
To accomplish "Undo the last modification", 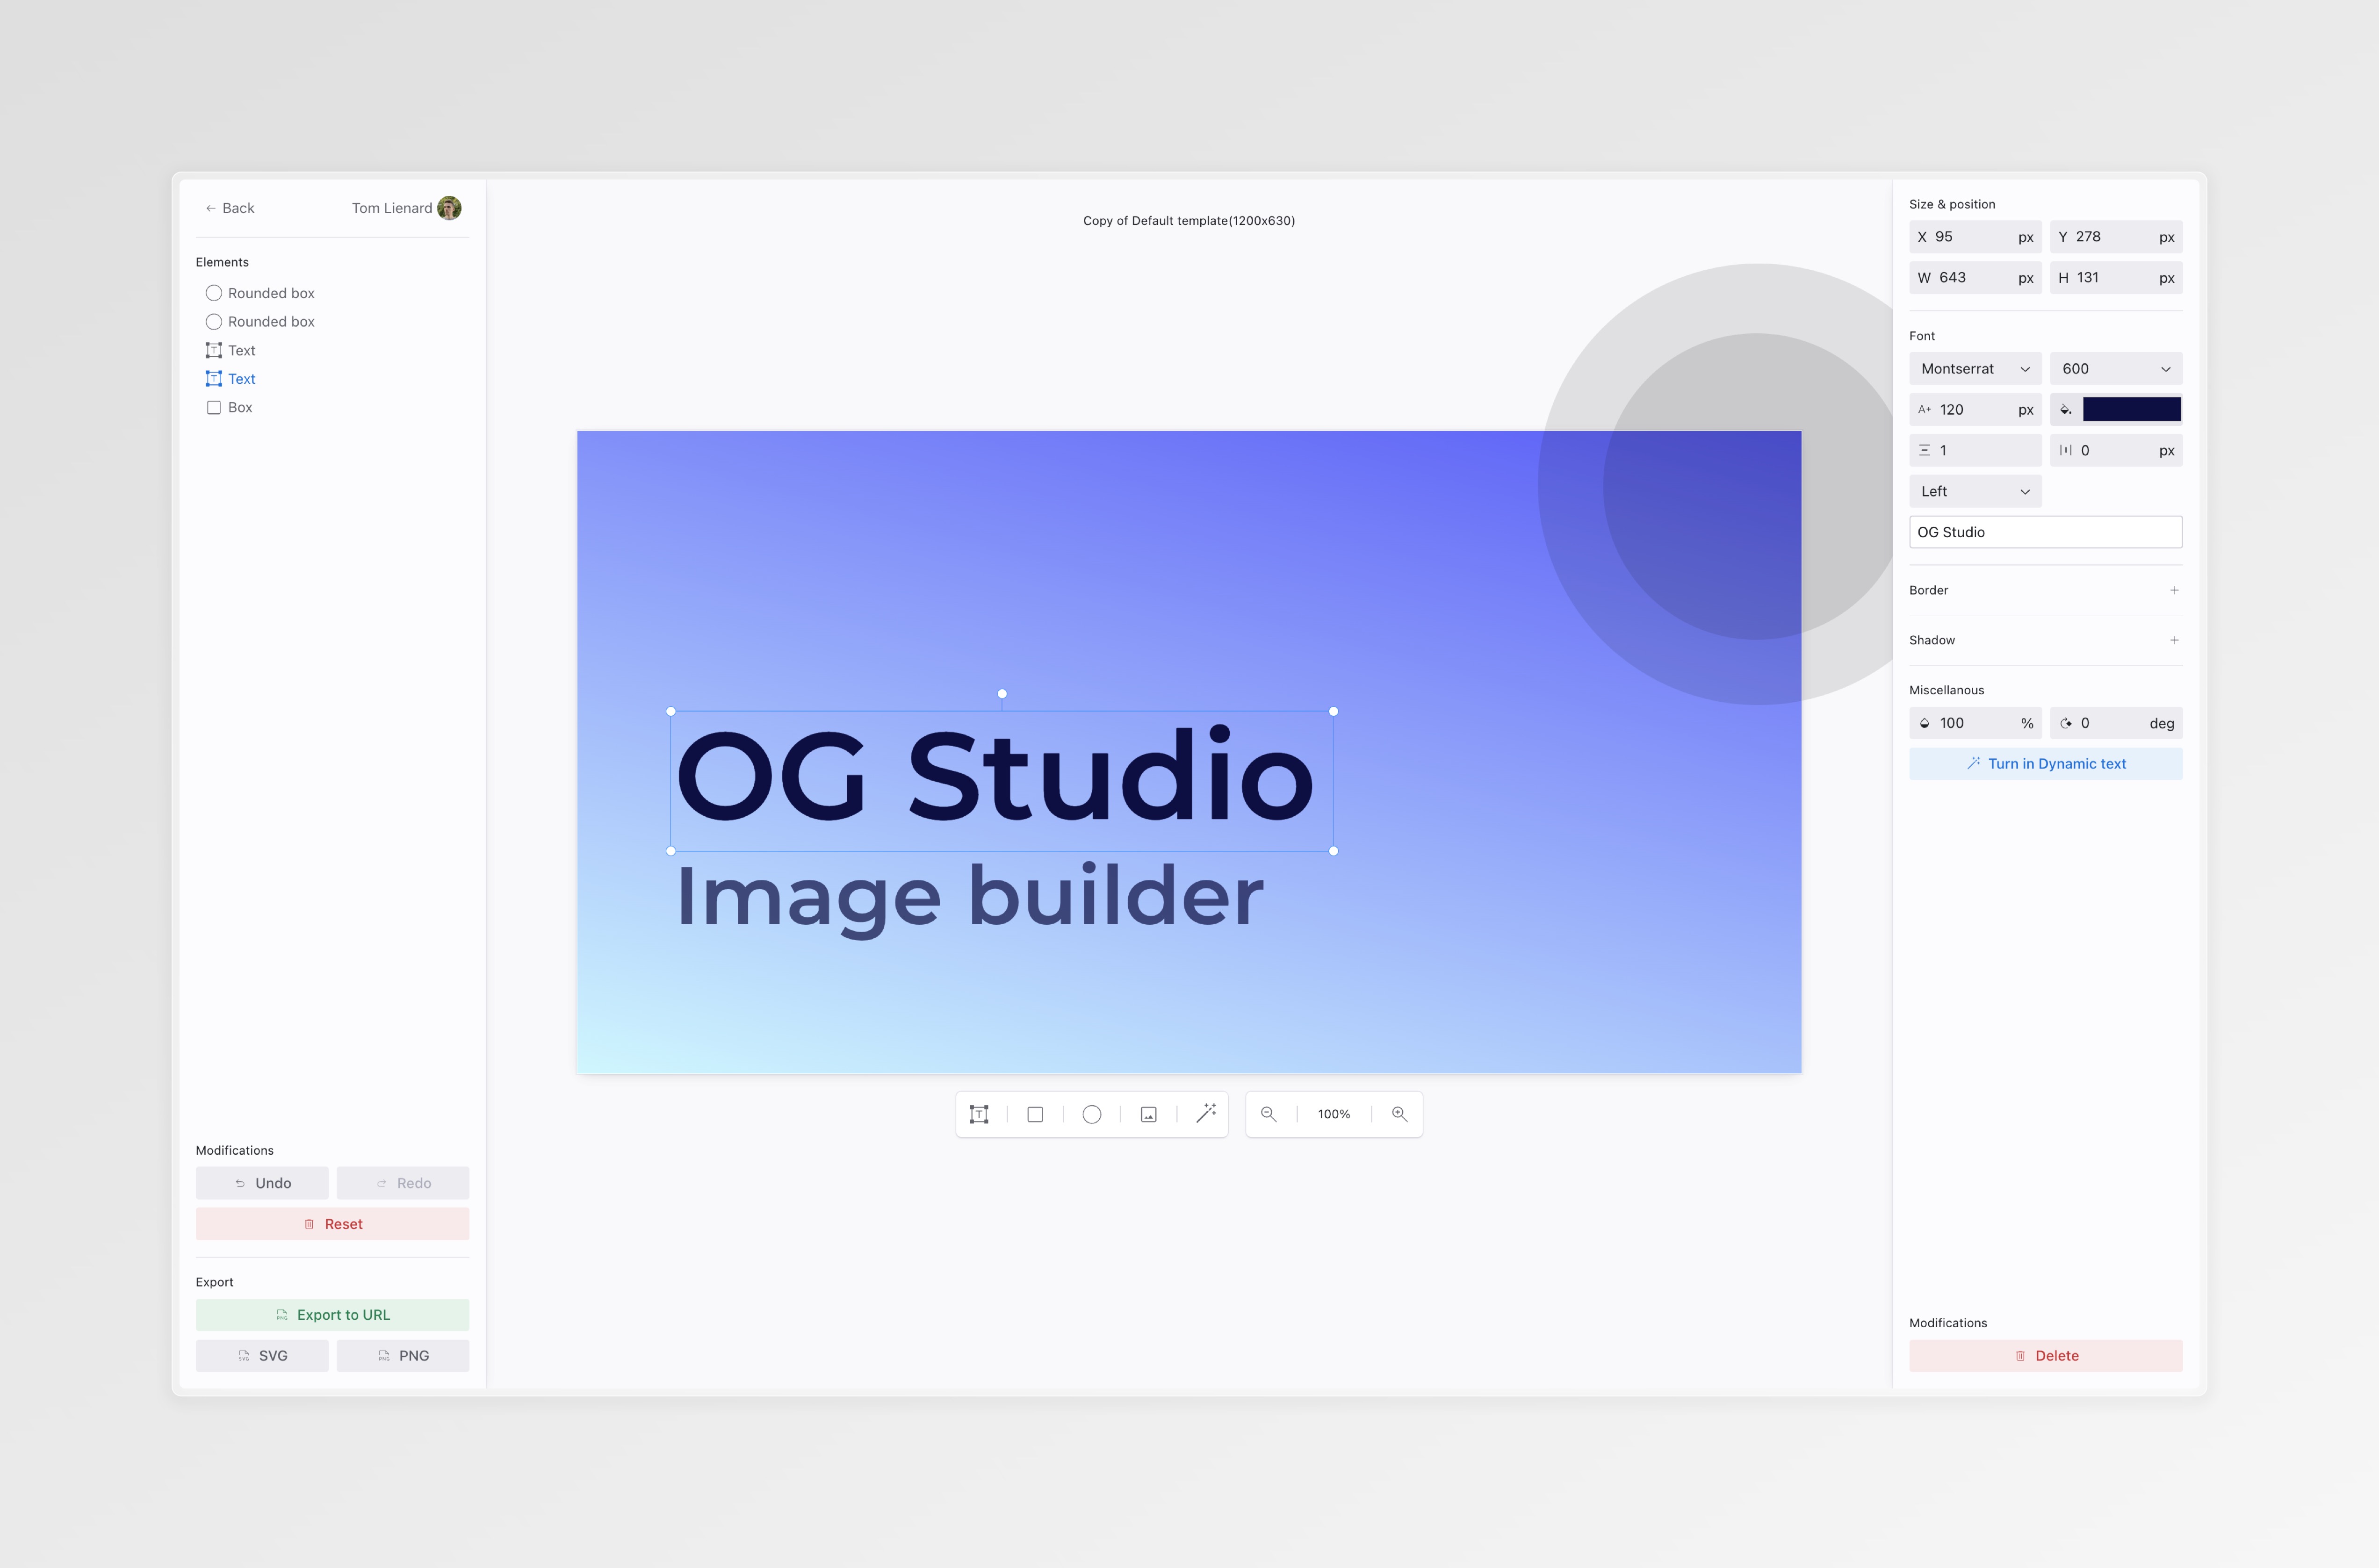I will click(x=262, y=1183).
